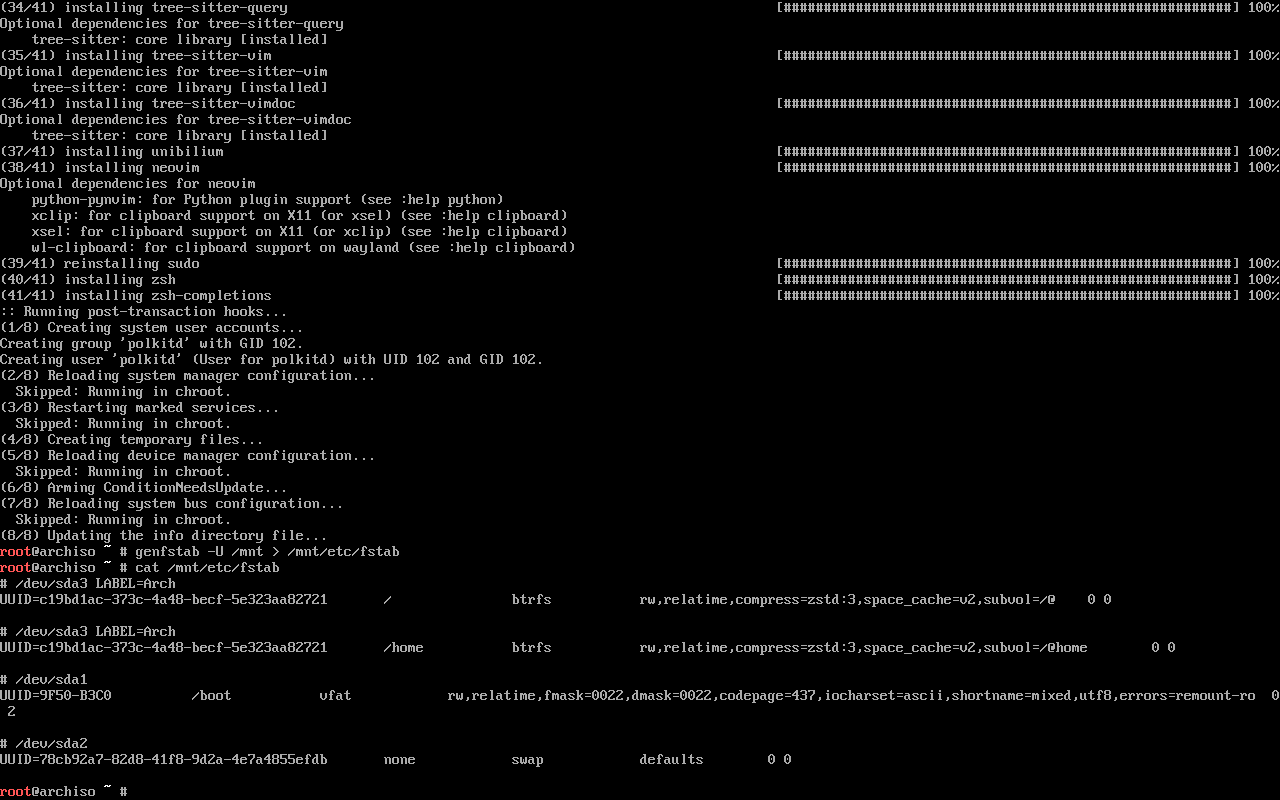Click the python-pynvim optional dependency line

tap(267, 199)
